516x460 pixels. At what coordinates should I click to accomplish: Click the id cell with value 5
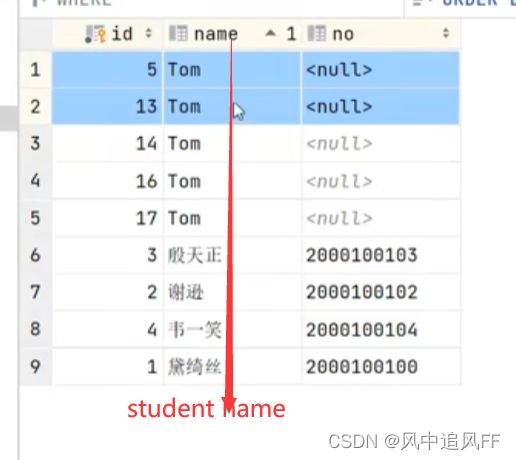coord(107,70)
